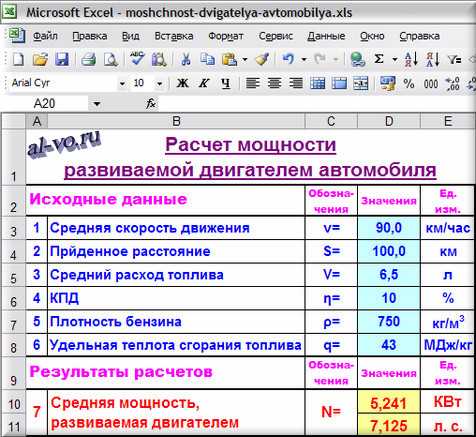Expand the Arial Cyr font dropdown
Image resolution: width=476 pixels, height=437 pixels.
(122, 83)
